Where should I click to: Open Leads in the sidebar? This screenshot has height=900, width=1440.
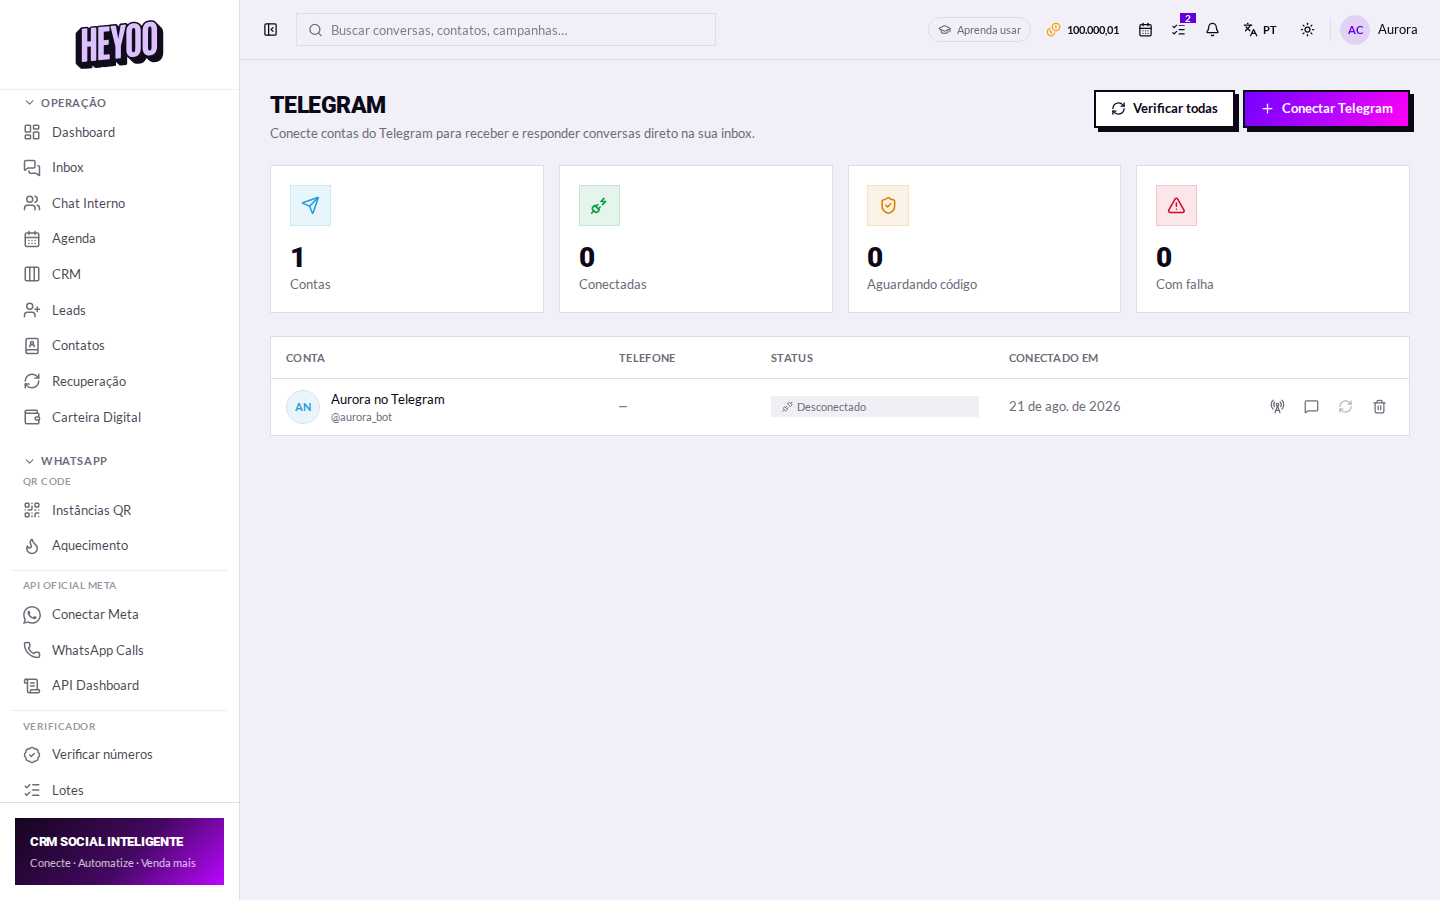click(120, 310)
